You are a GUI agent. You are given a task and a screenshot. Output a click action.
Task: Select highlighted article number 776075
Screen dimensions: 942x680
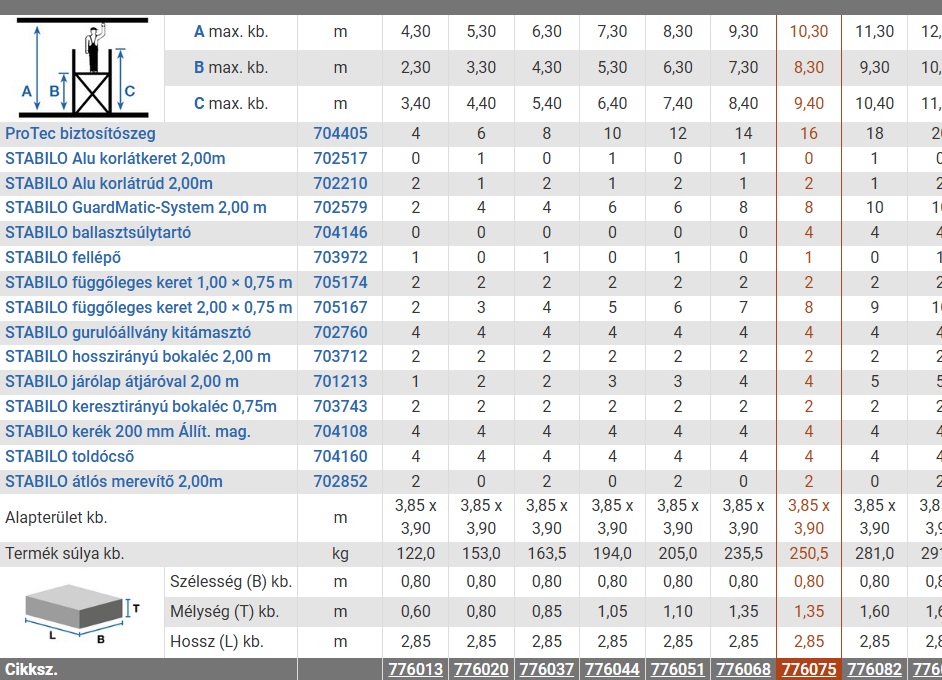809,669
